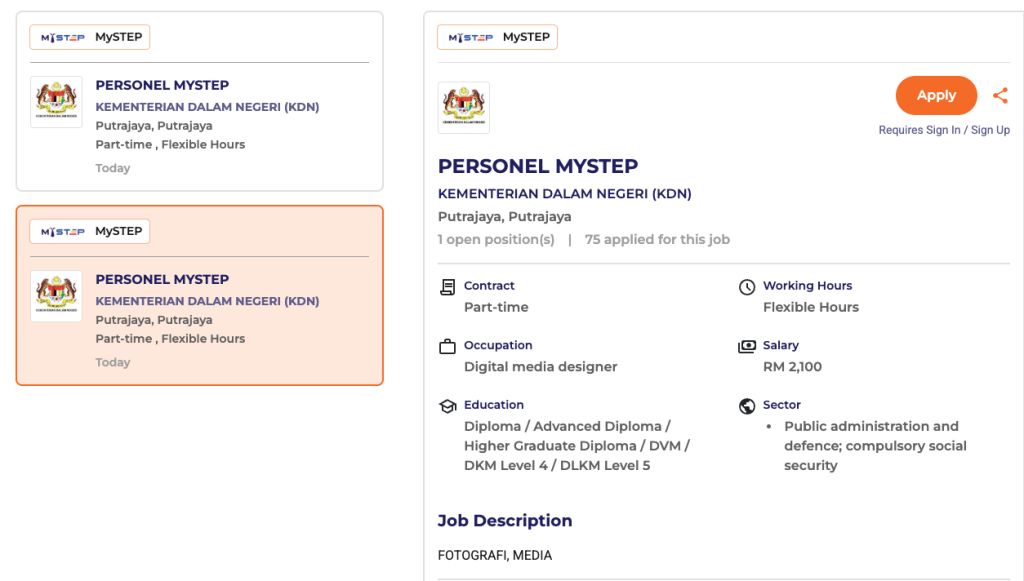The height and width of the screenshot is (581, 1024).
Task: Click the crest logo on first job card
Action: pos(56,102)
